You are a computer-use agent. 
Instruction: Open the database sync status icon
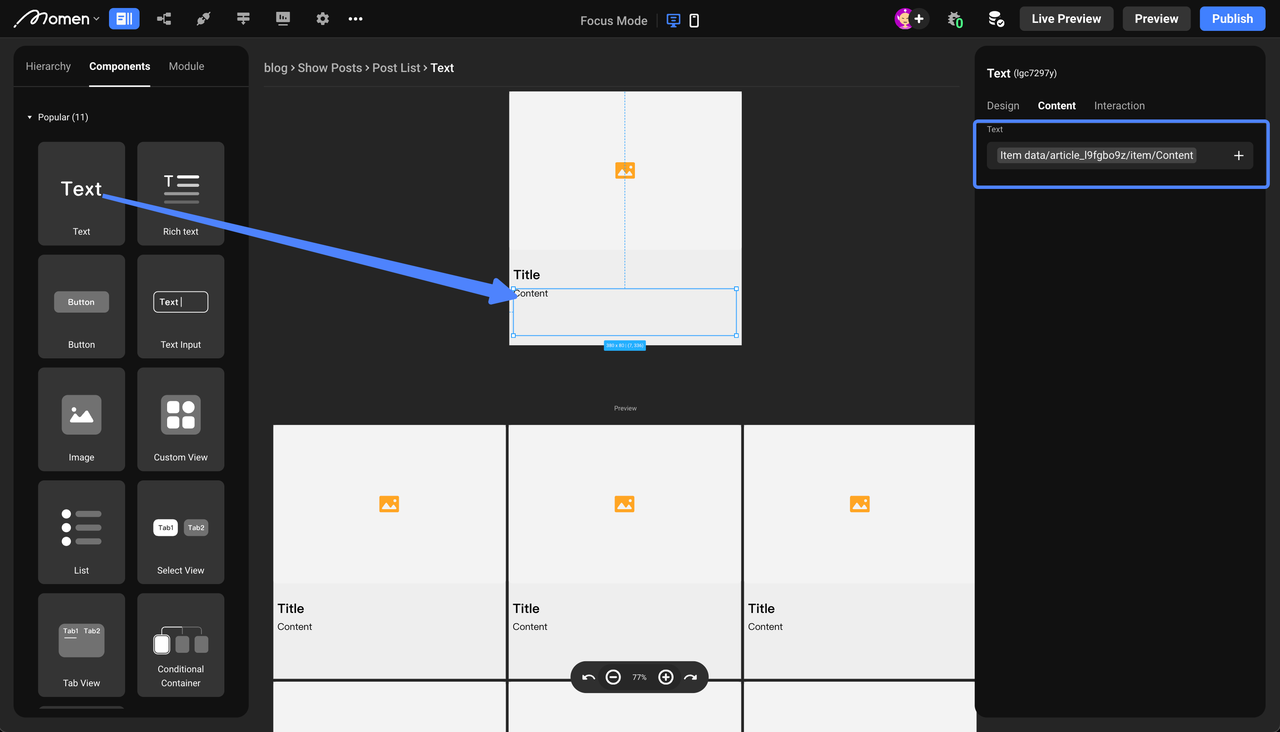coord(995,19)
